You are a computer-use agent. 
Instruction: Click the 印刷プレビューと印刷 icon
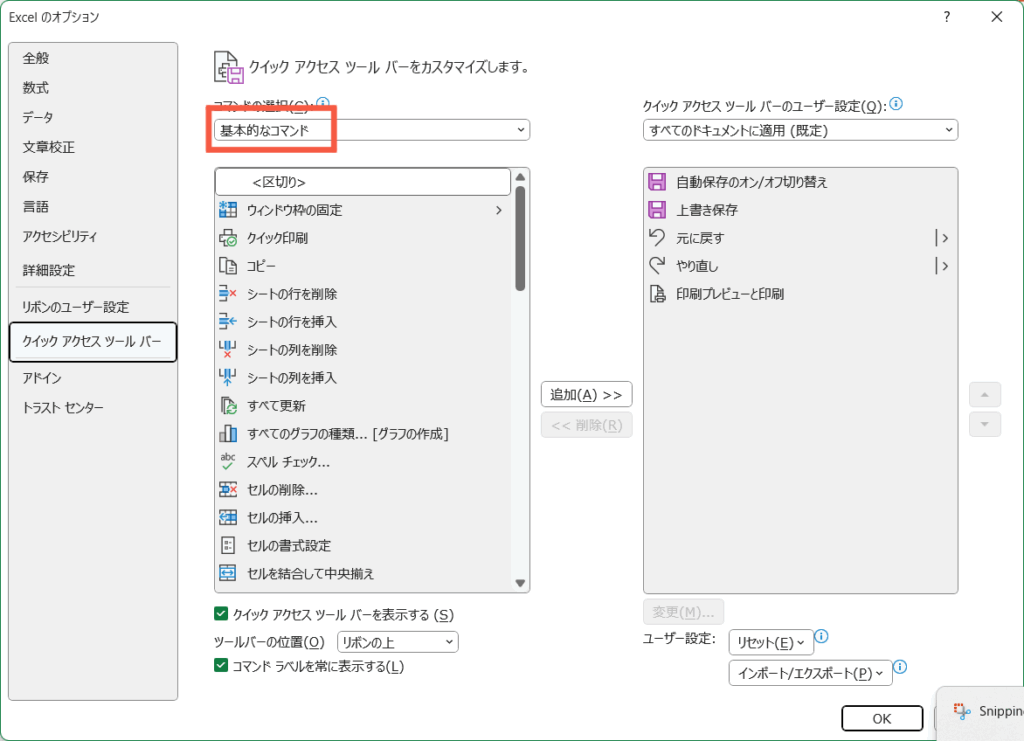pos(657,294)
